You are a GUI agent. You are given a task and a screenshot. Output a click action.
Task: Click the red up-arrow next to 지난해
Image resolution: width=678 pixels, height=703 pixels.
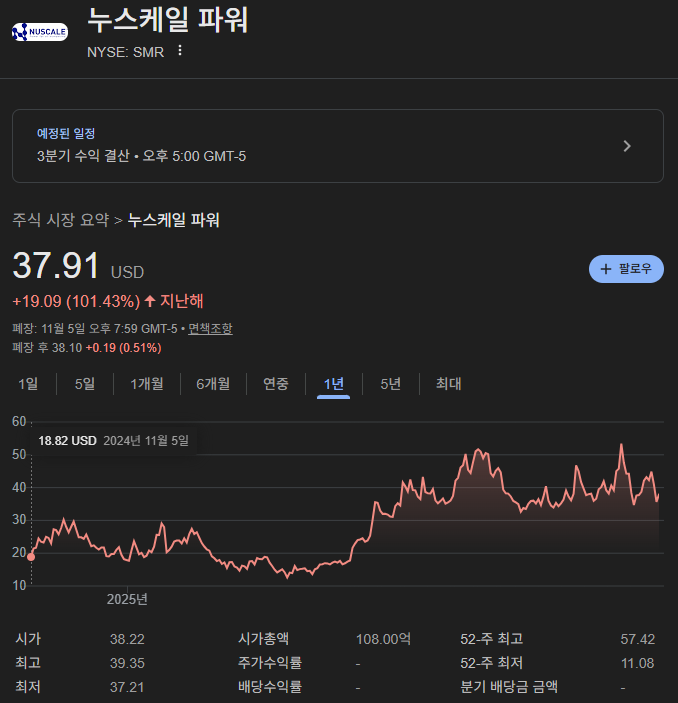(150, 301)
